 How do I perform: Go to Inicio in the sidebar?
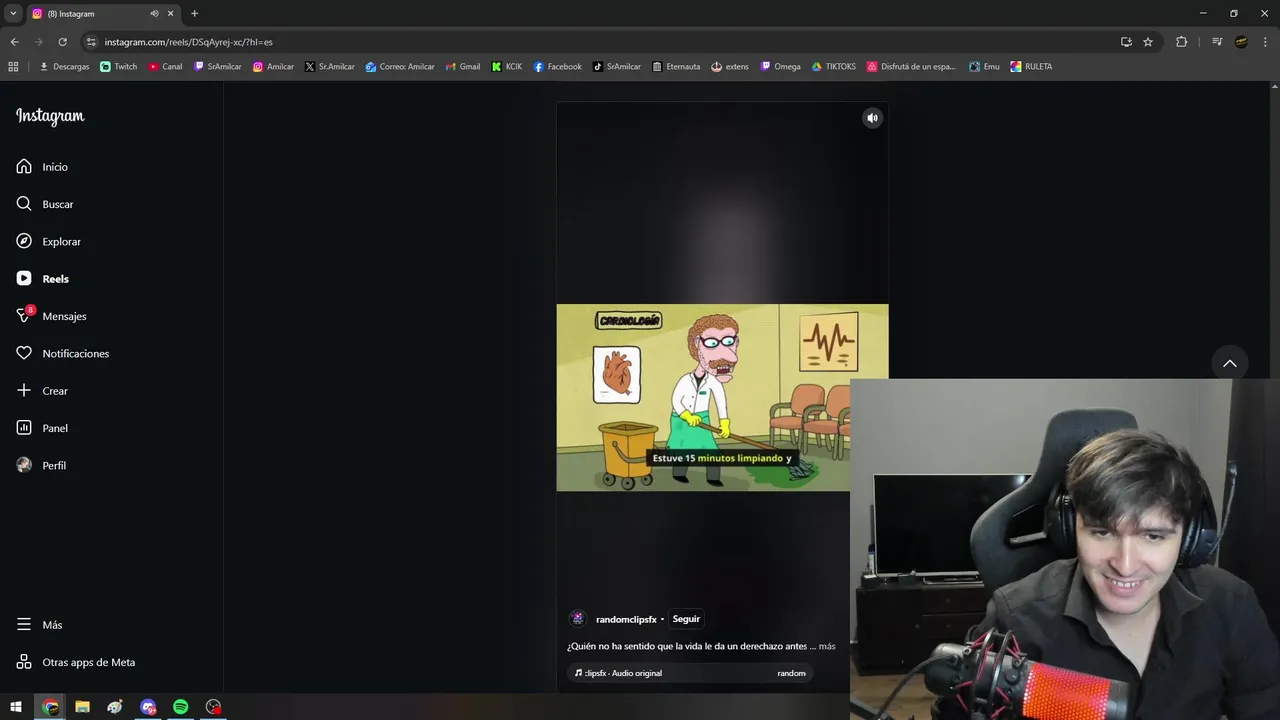[42, 167]
